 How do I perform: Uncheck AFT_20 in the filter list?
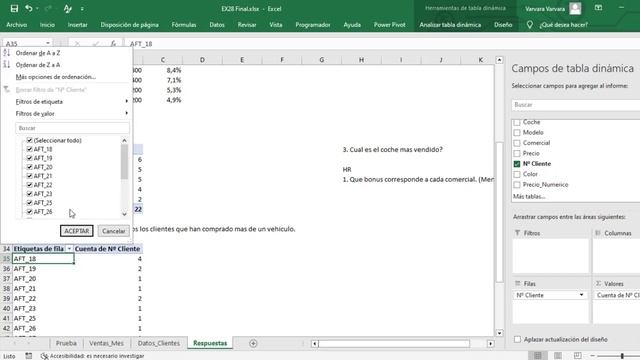(x=29, y=167)
